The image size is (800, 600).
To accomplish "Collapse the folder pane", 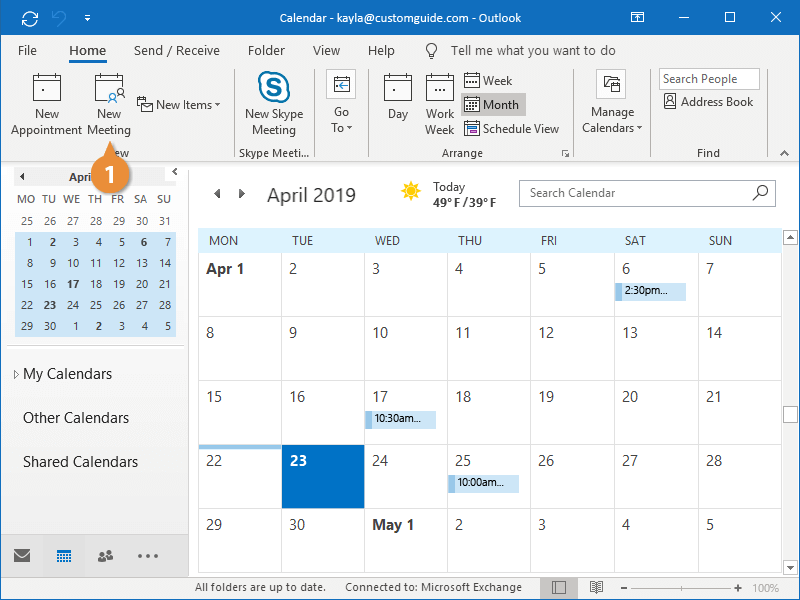I will pyautogui.click(x=174, y=172).
